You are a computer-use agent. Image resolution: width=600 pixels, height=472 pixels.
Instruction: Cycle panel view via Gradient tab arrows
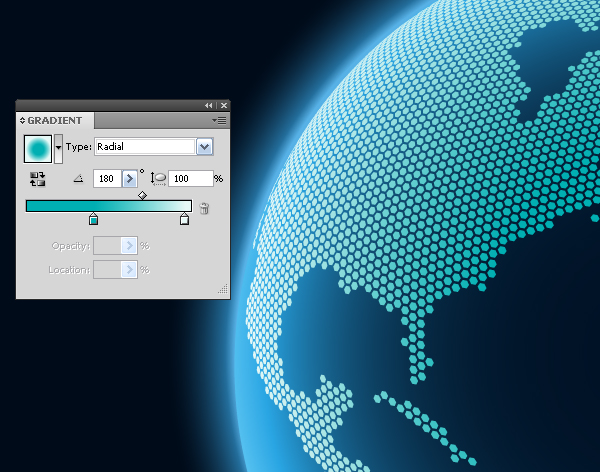pyautogui.click(x=22, y=121)
